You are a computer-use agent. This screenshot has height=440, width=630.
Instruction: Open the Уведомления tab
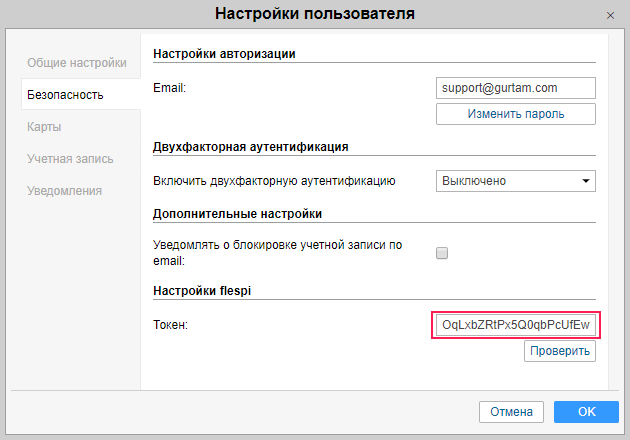pos(67,190)
